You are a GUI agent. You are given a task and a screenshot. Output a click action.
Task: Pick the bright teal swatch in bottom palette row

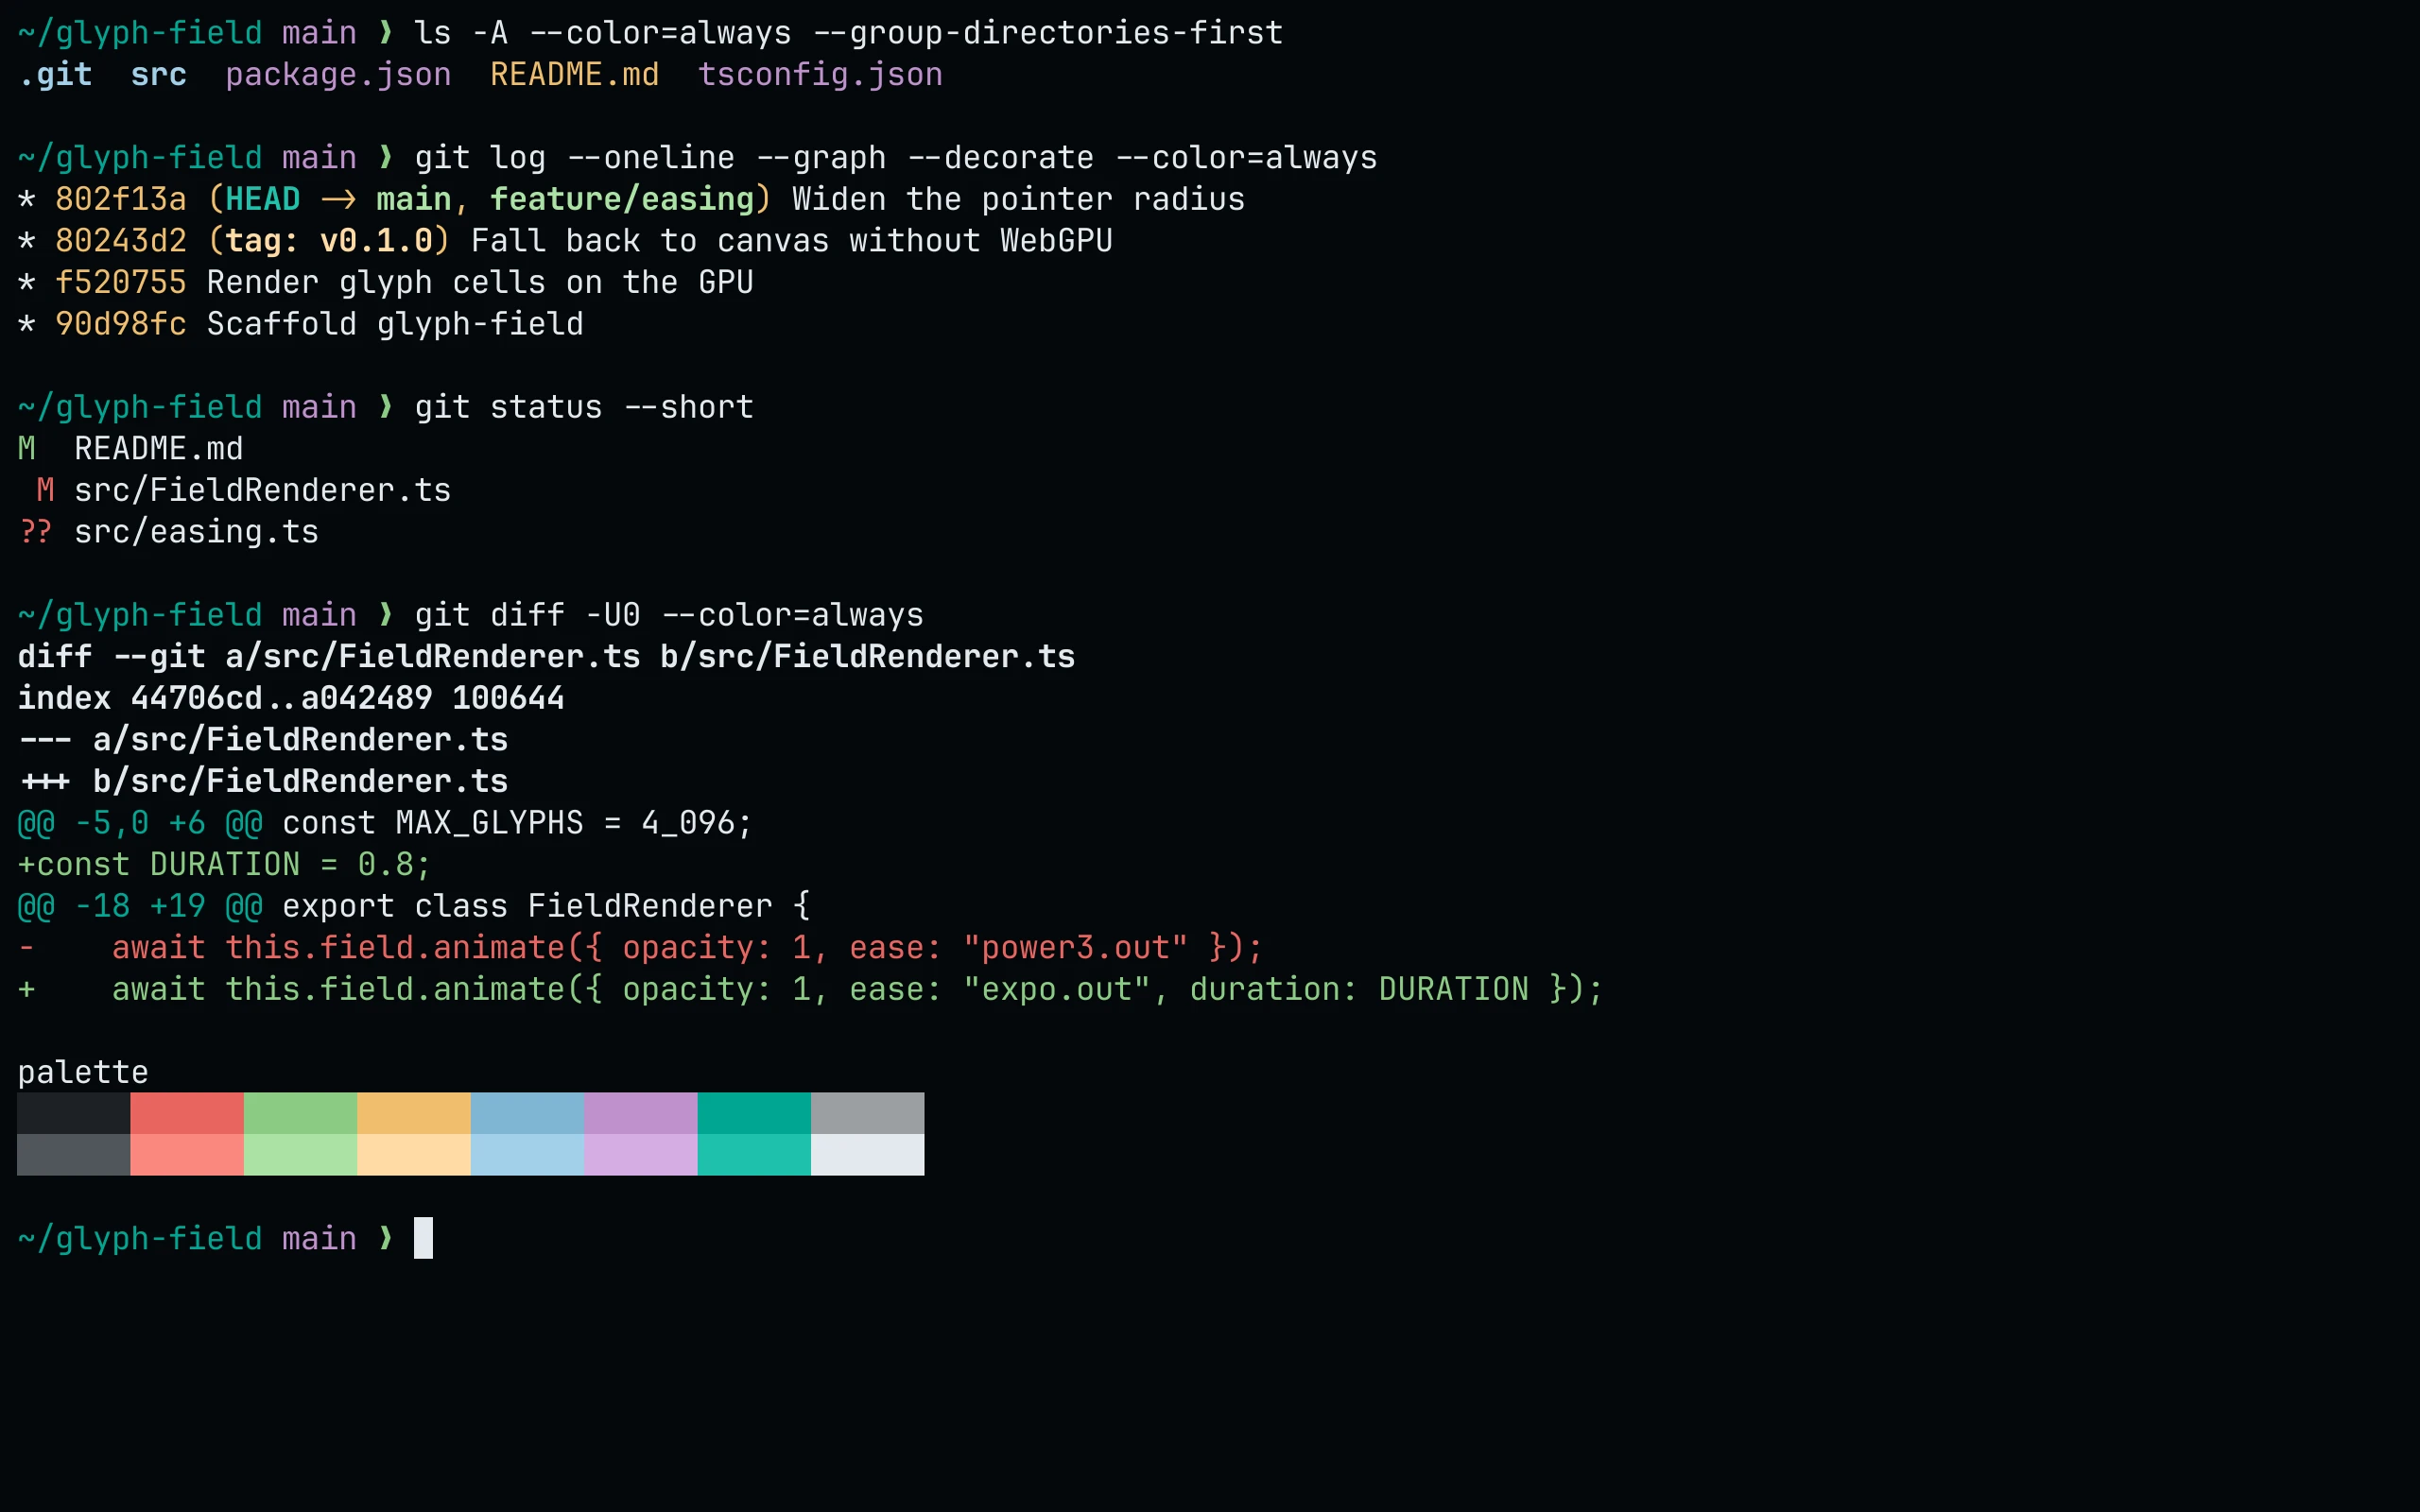(754, 1155)
